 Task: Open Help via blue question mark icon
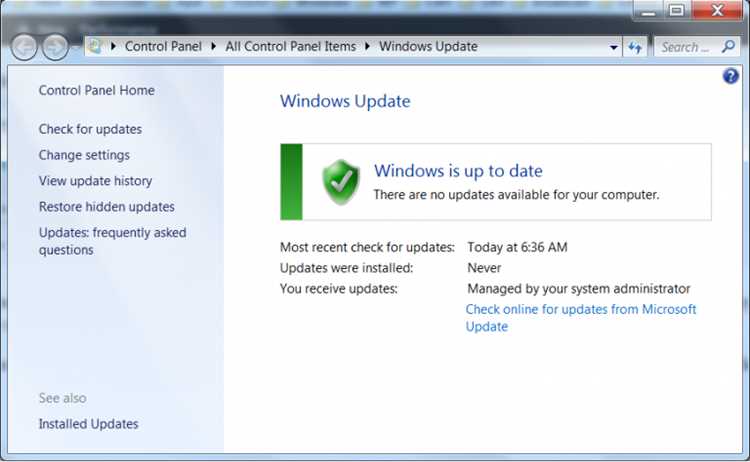[x=730, y=76]
